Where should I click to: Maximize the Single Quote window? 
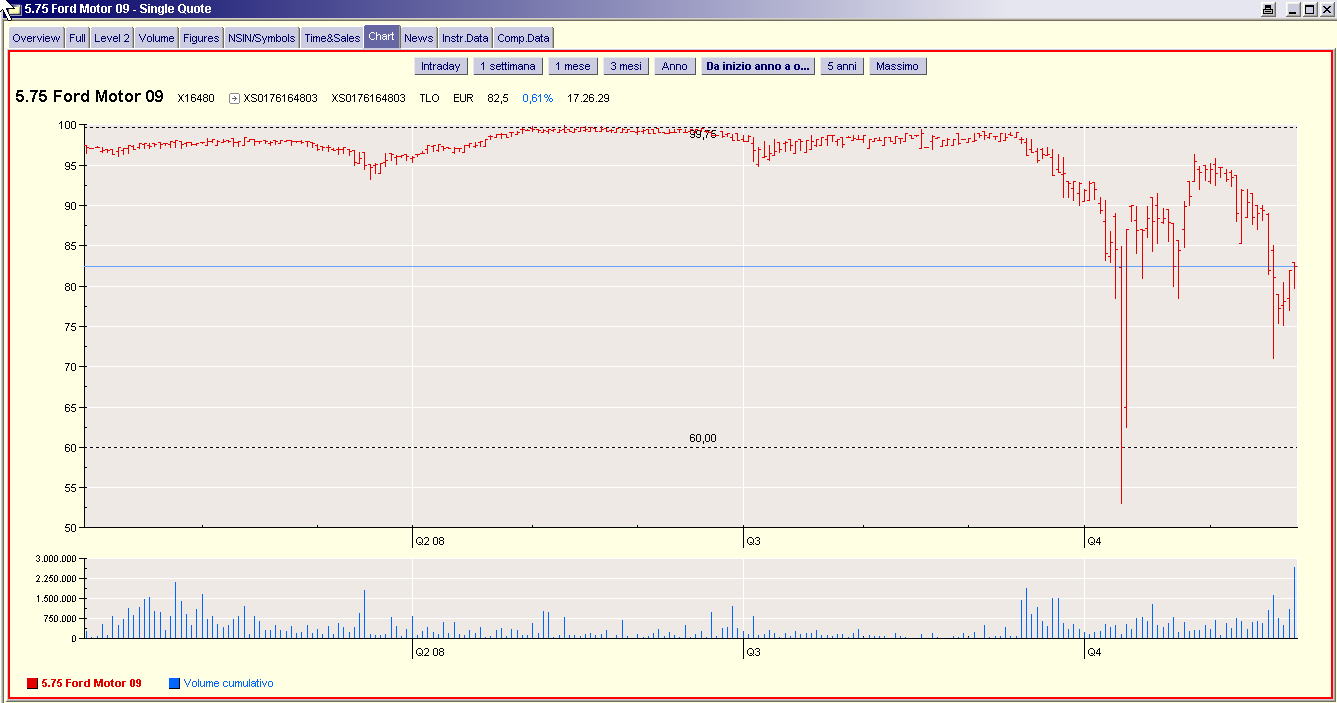click(x=1310, y=9)
